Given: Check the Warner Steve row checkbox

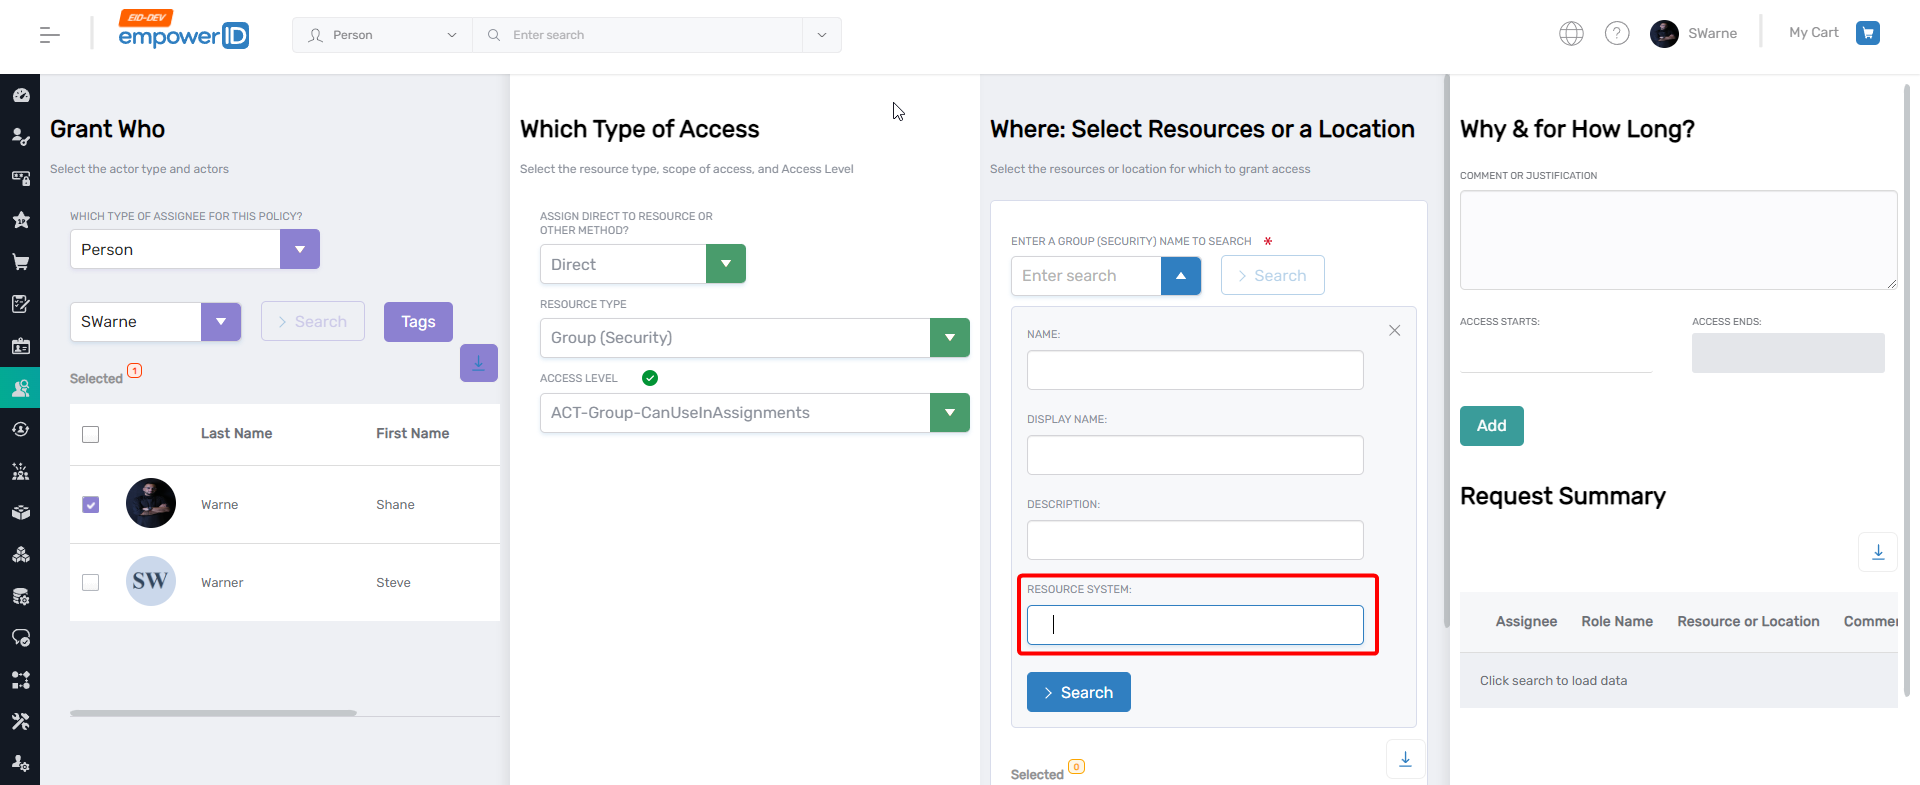Looking at the screenshot, I should (x=91, y=582).
